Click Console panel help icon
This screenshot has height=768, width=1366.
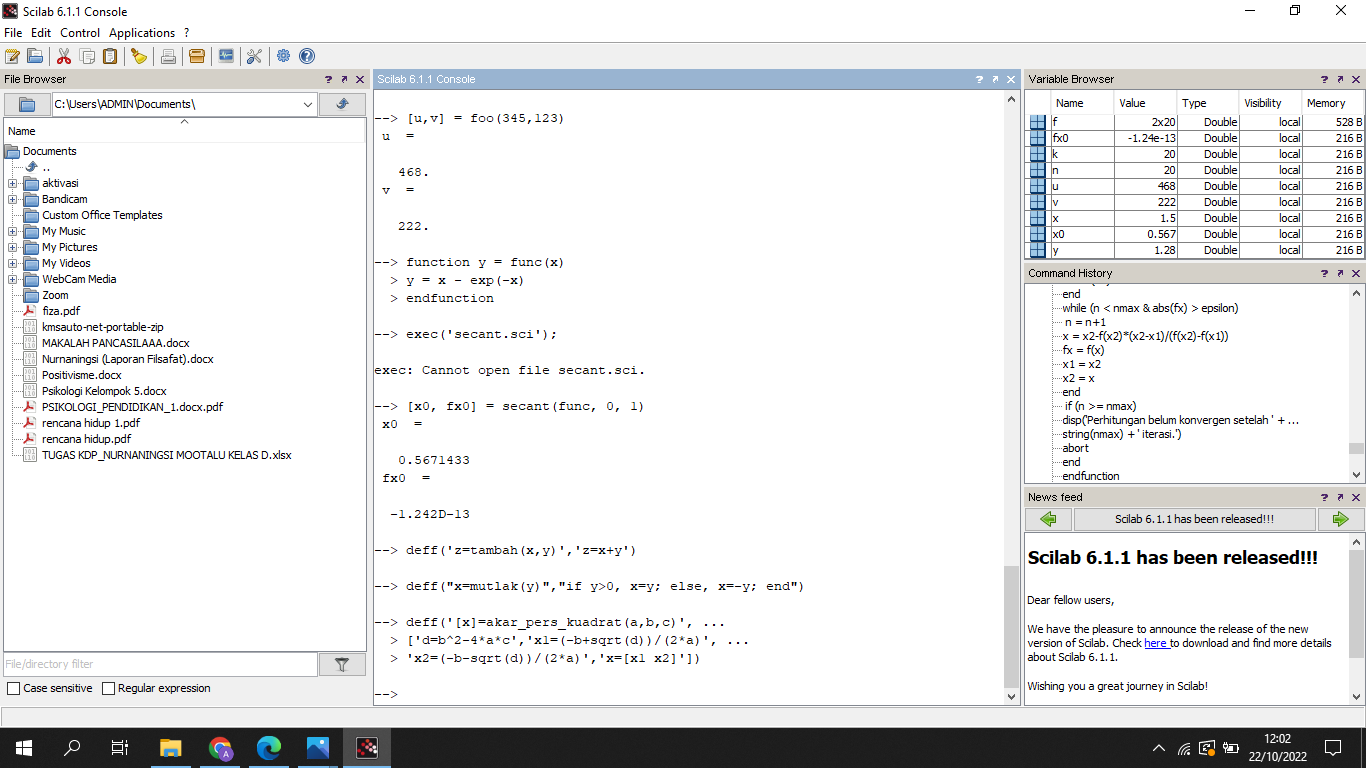[x=980, y=79]
